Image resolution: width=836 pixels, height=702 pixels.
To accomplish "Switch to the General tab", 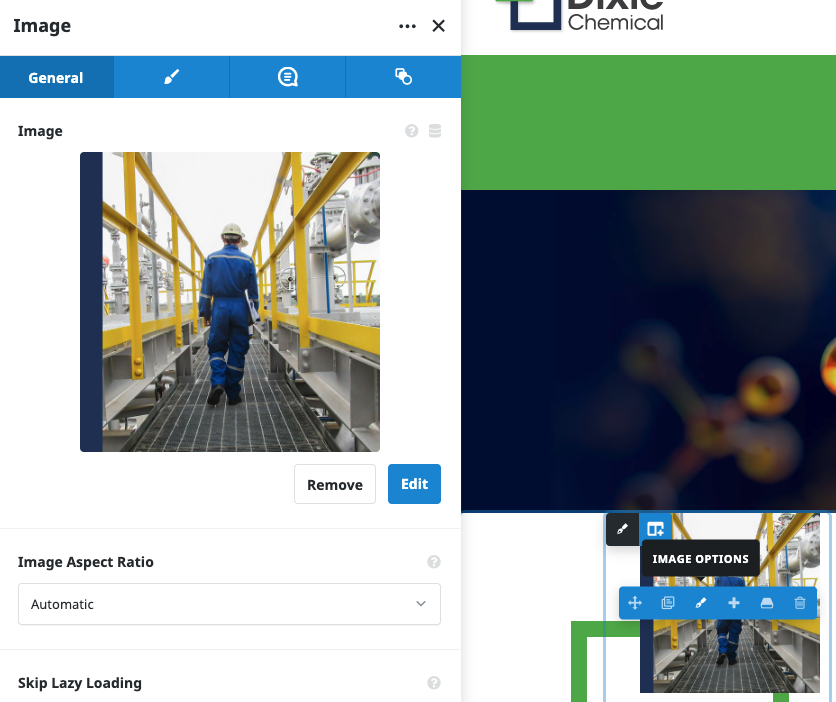I will point(56,77).
